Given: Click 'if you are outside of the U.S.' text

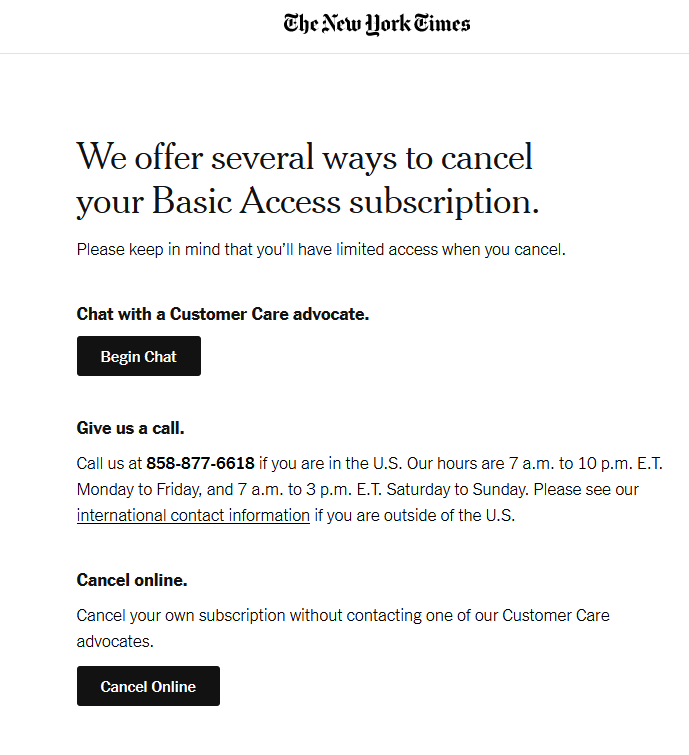Looking at the screenshot, I should [x=415, y=515].
